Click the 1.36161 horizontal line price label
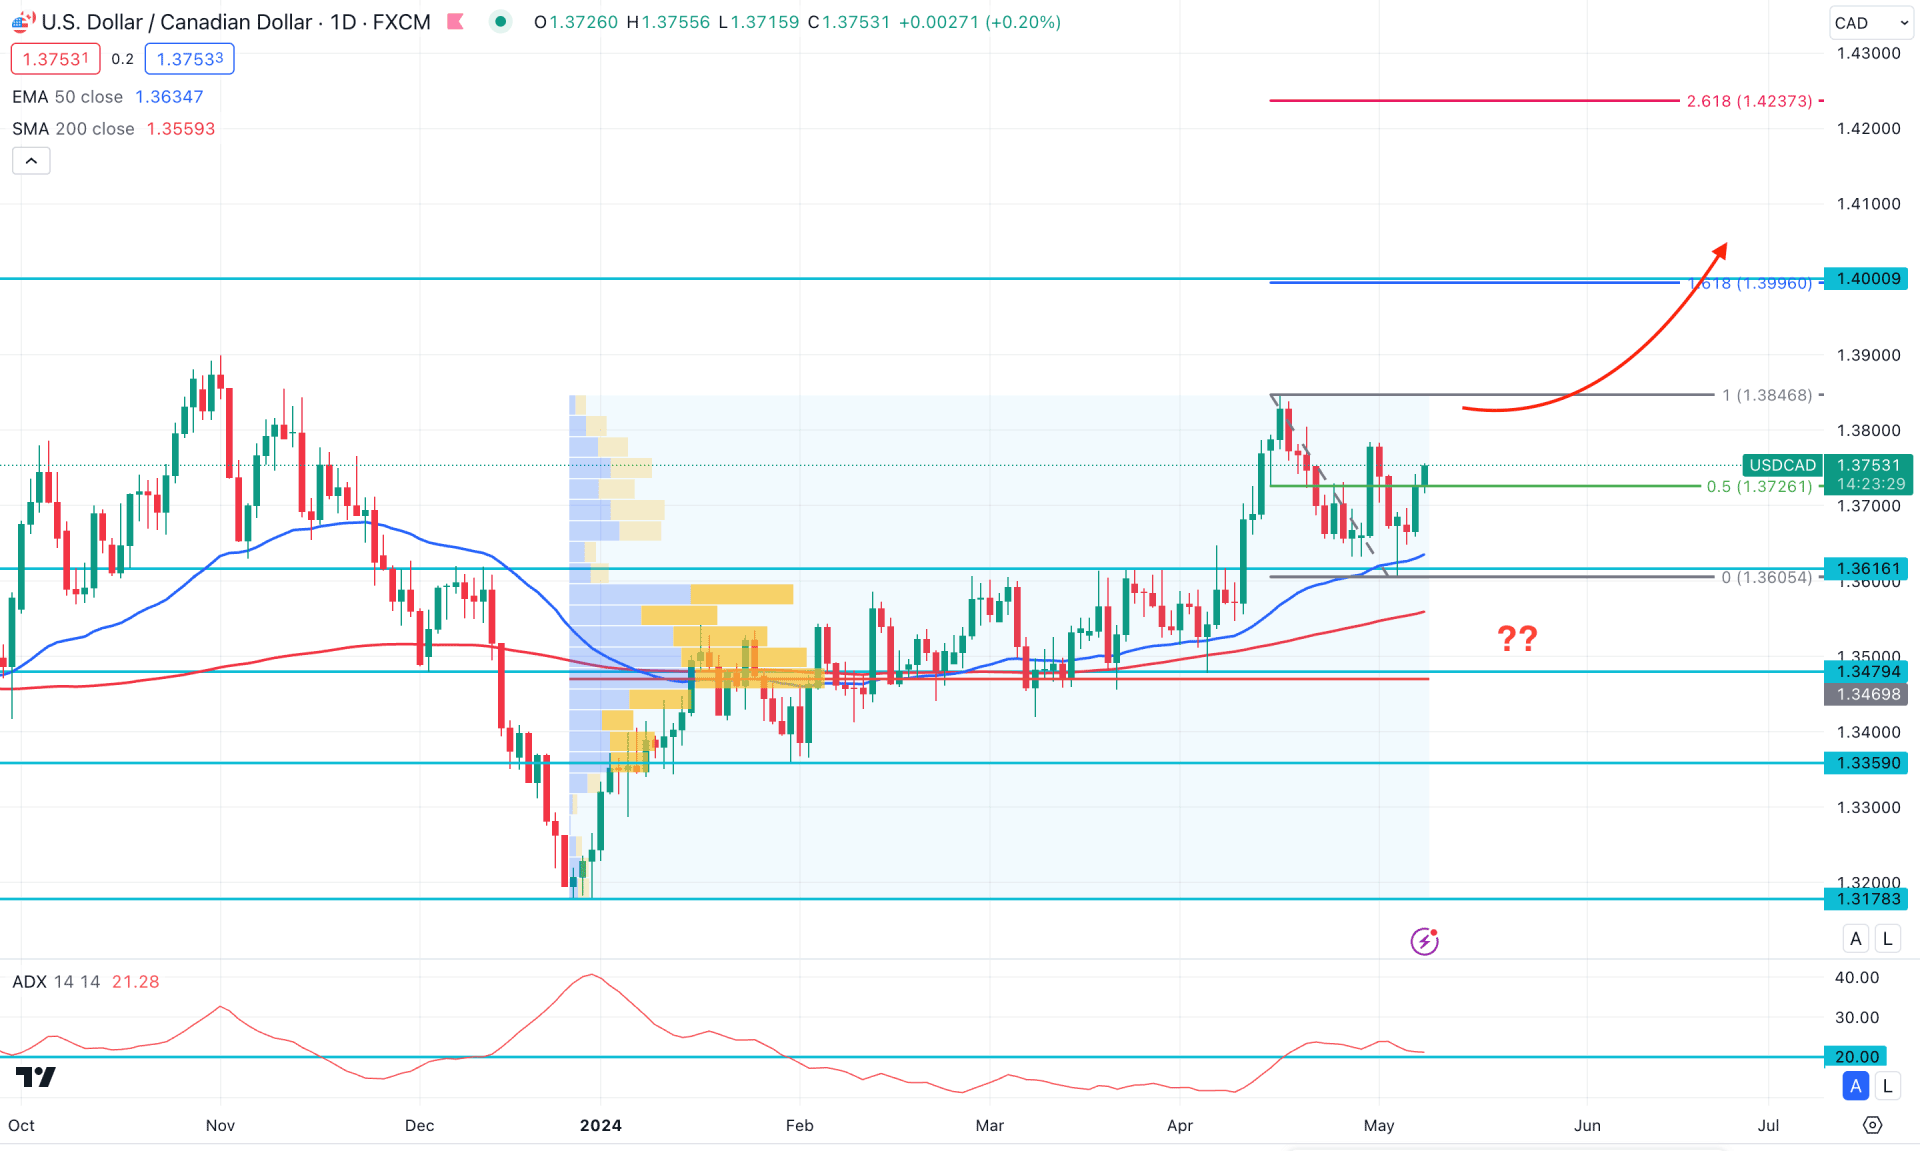The width and height of the screenshot is (1920, 1151). (x=1866, y=569)
